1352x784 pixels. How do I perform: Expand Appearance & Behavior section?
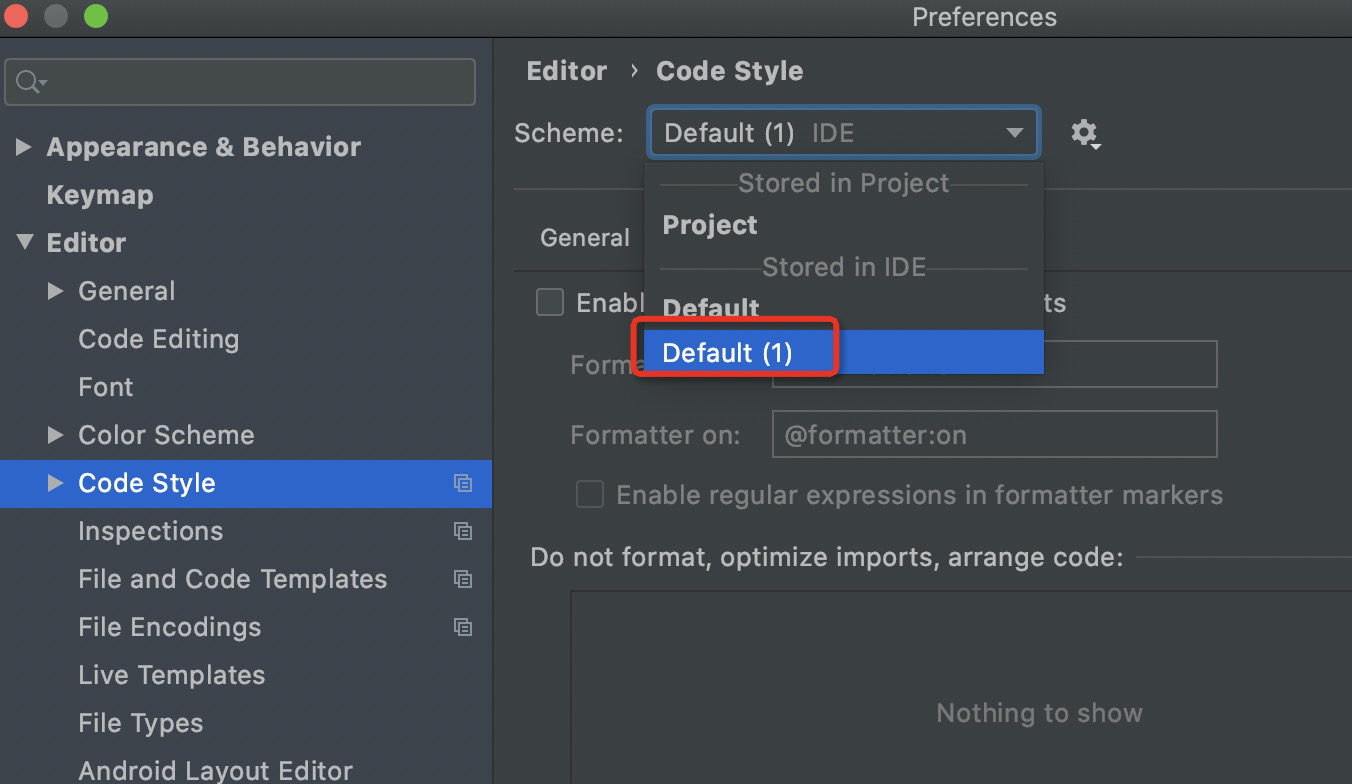pos(24,147)
